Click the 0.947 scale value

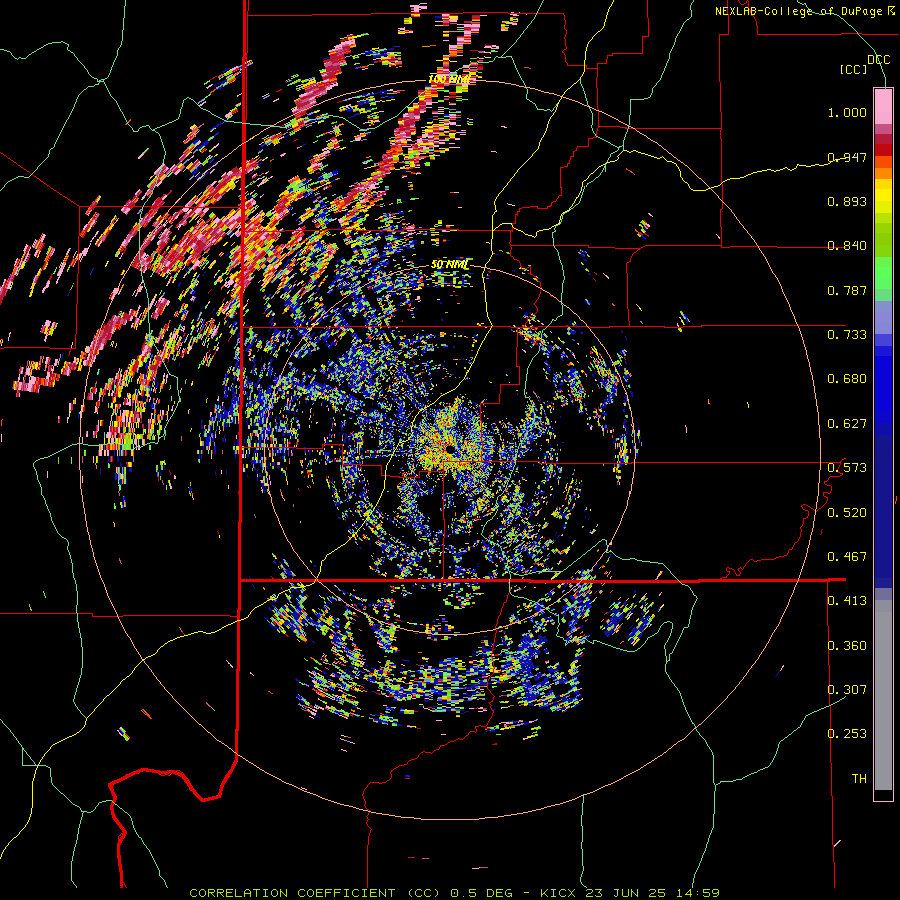pyautogui.click(x=847, y=157)
